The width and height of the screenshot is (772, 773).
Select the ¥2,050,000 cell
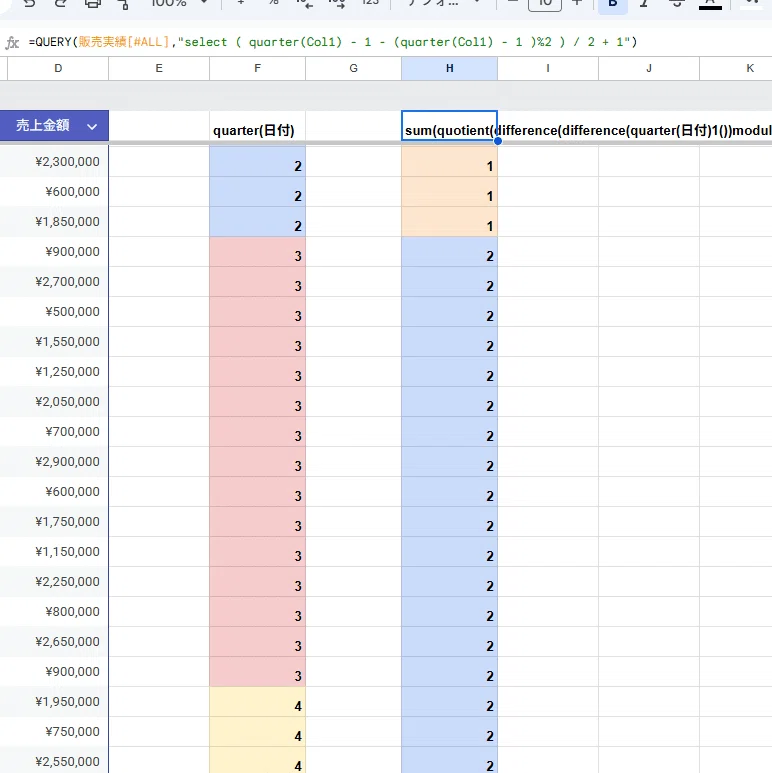(x=54, y=402)
